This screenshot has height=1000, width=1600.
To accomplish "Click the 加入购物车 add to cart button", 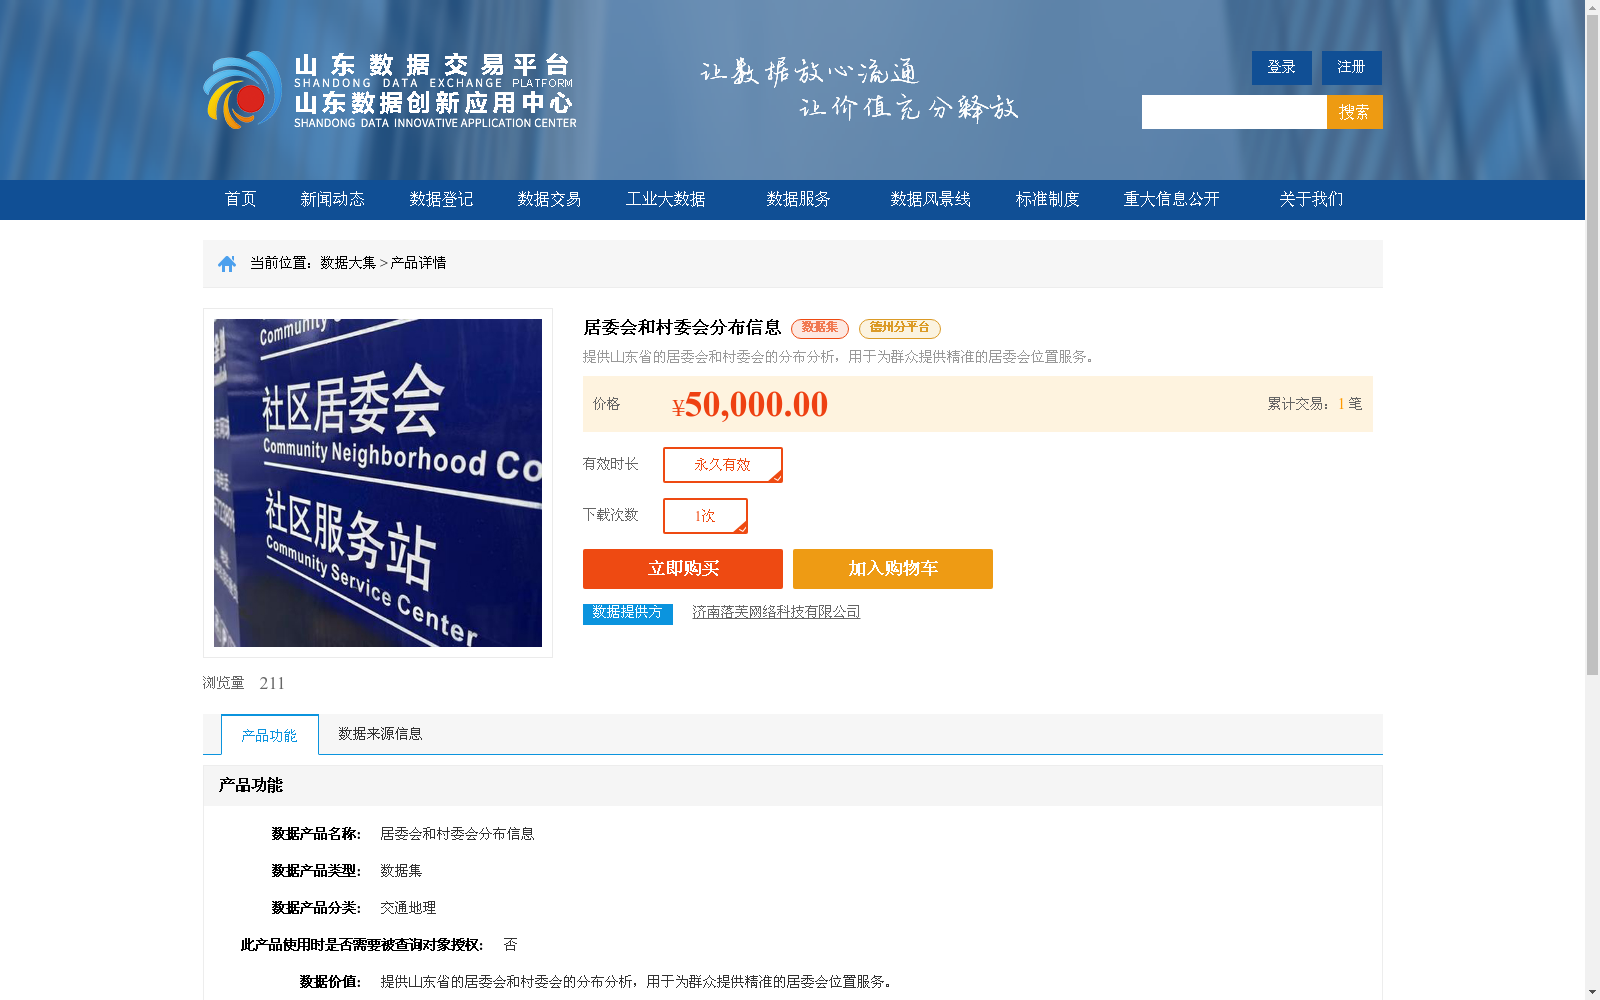I will 893,569.
